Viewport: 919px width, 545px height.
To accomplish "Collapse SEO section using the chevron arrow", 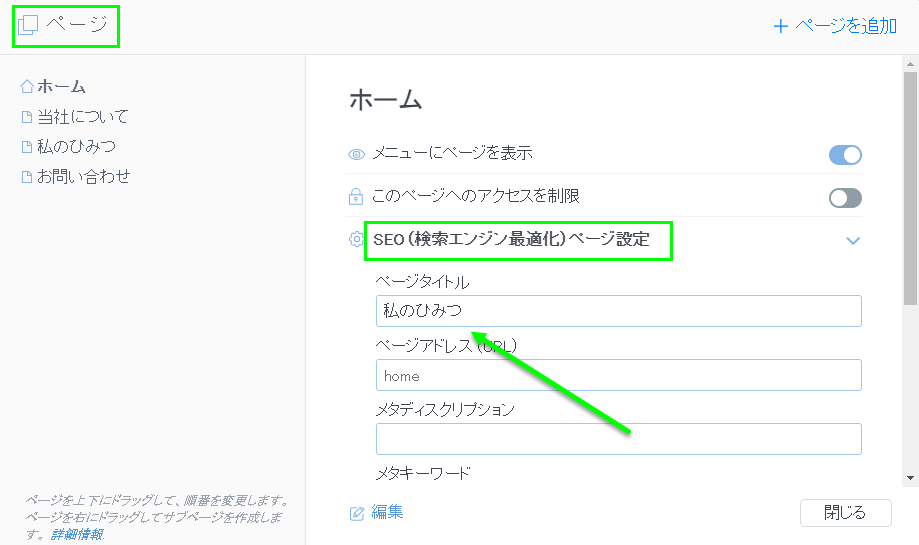I will click(x=853, y=241).
